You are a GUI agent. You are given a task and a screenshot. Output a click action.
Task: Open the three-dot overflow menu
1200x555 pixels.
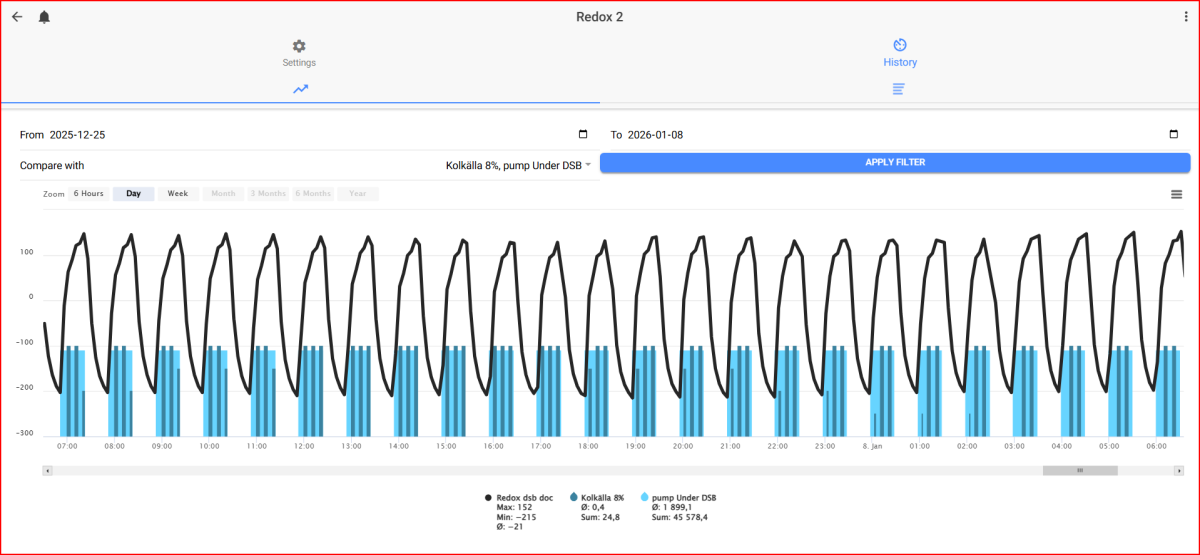coord(1186,17)
